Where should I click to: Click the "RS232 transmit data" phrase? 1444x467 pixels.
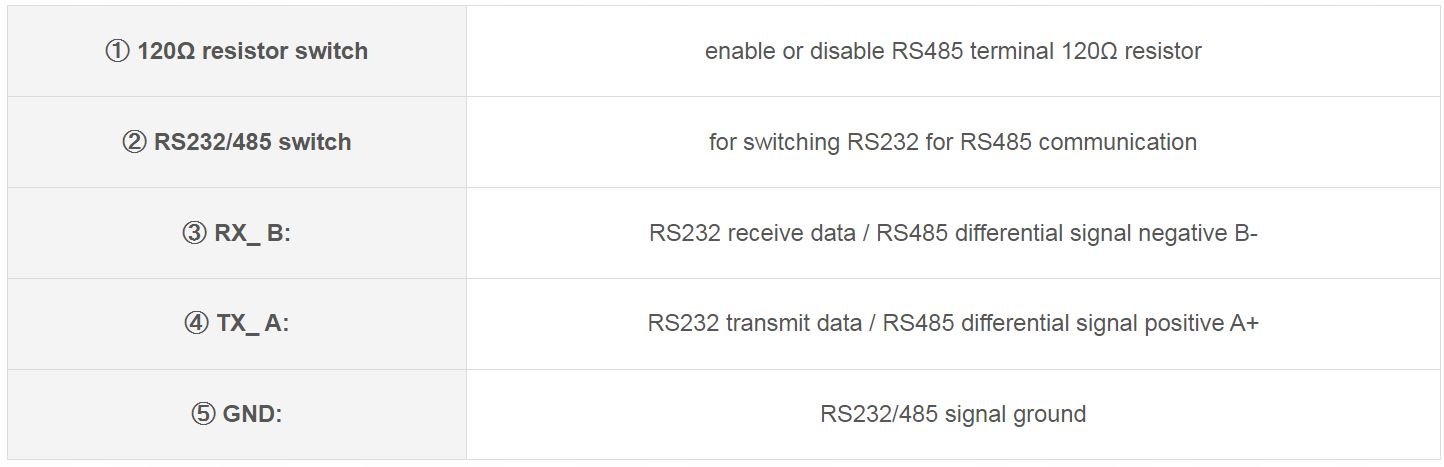(x=754, y=324)
